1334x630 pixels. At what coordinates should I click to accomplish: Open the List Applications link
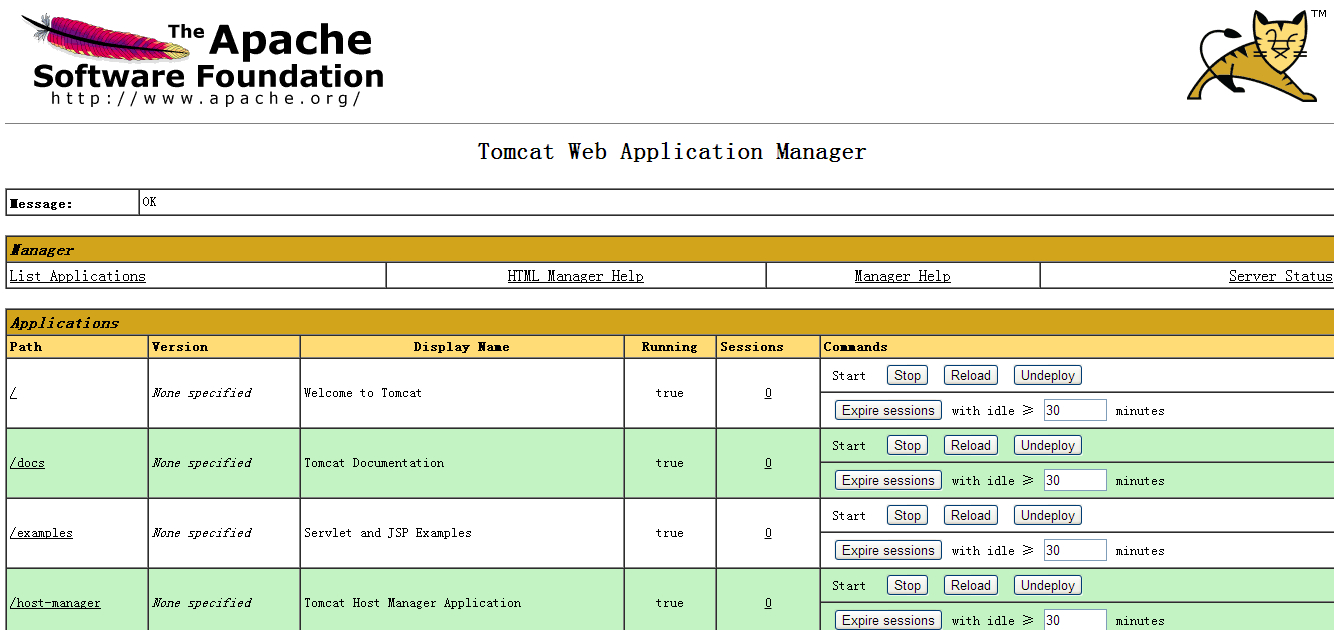coord(78,276)
